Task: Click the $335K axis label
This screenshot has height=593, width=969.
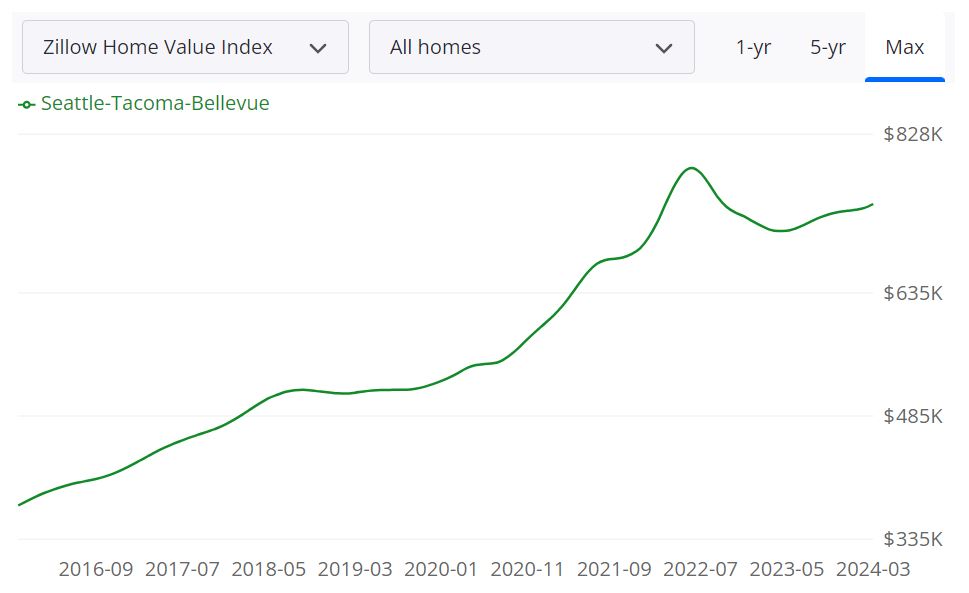Action: pos(913,539)
